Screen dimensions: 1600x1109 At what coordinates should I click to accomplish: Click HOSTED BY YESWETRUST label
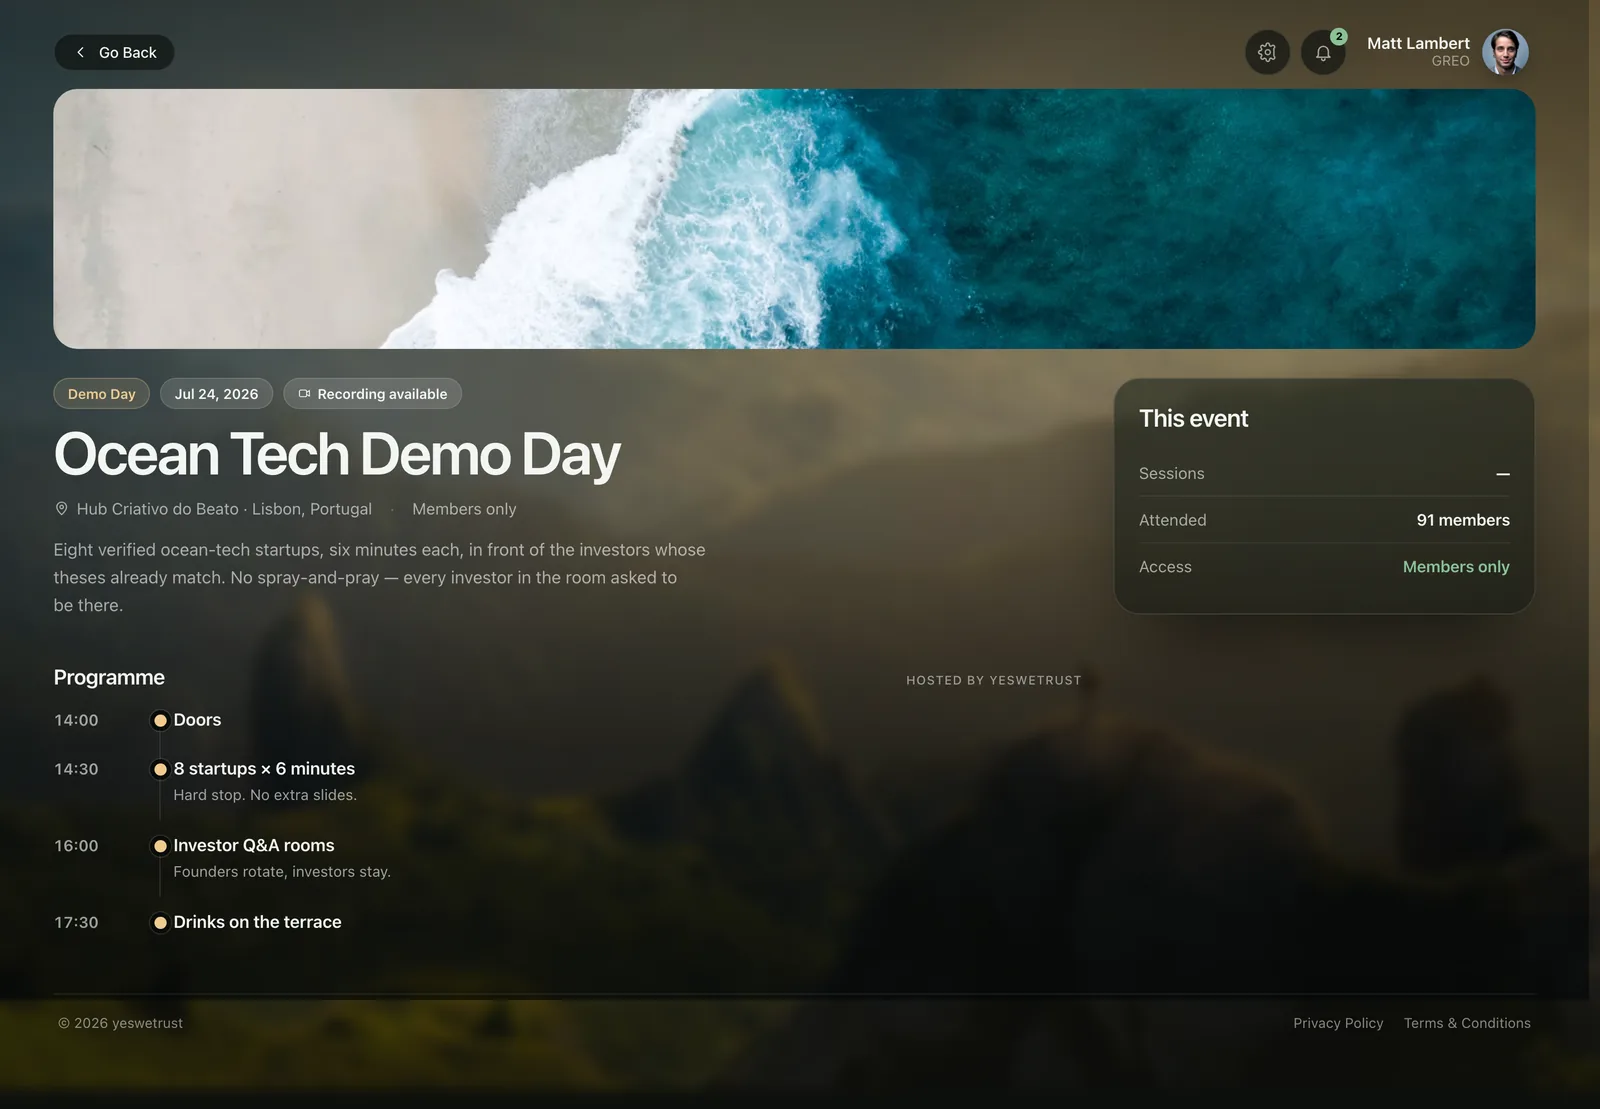click(x=994, y=680)
